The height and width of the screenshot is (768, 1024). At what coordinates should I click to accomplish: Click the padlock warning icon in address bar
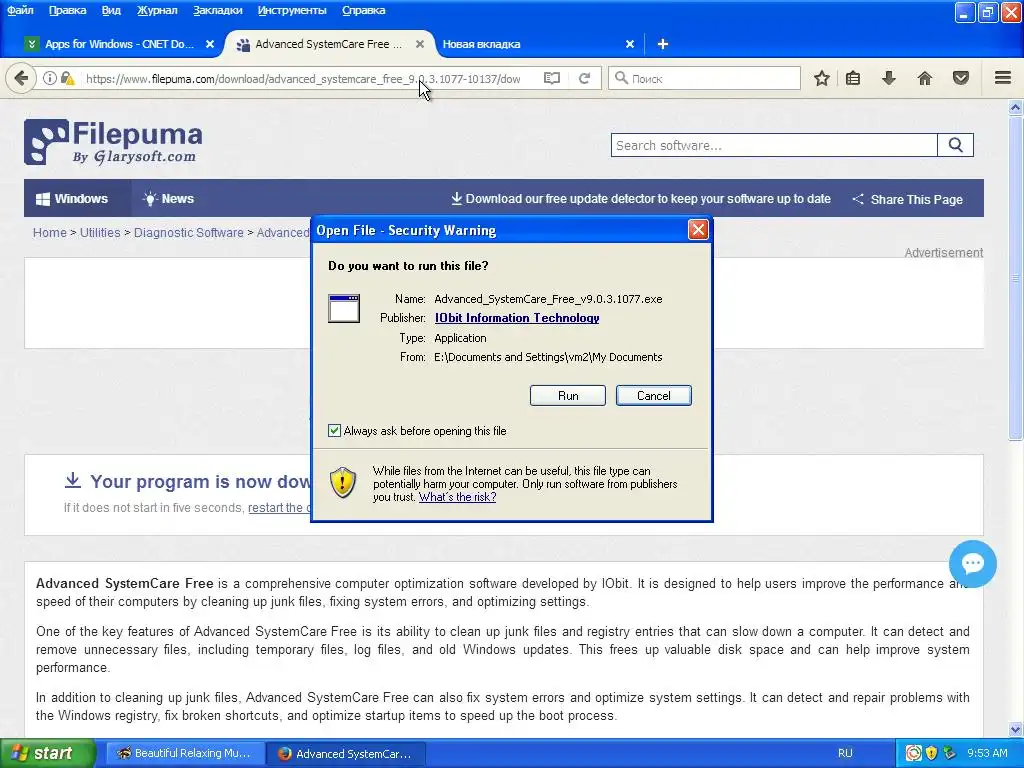tap(67, 78)
